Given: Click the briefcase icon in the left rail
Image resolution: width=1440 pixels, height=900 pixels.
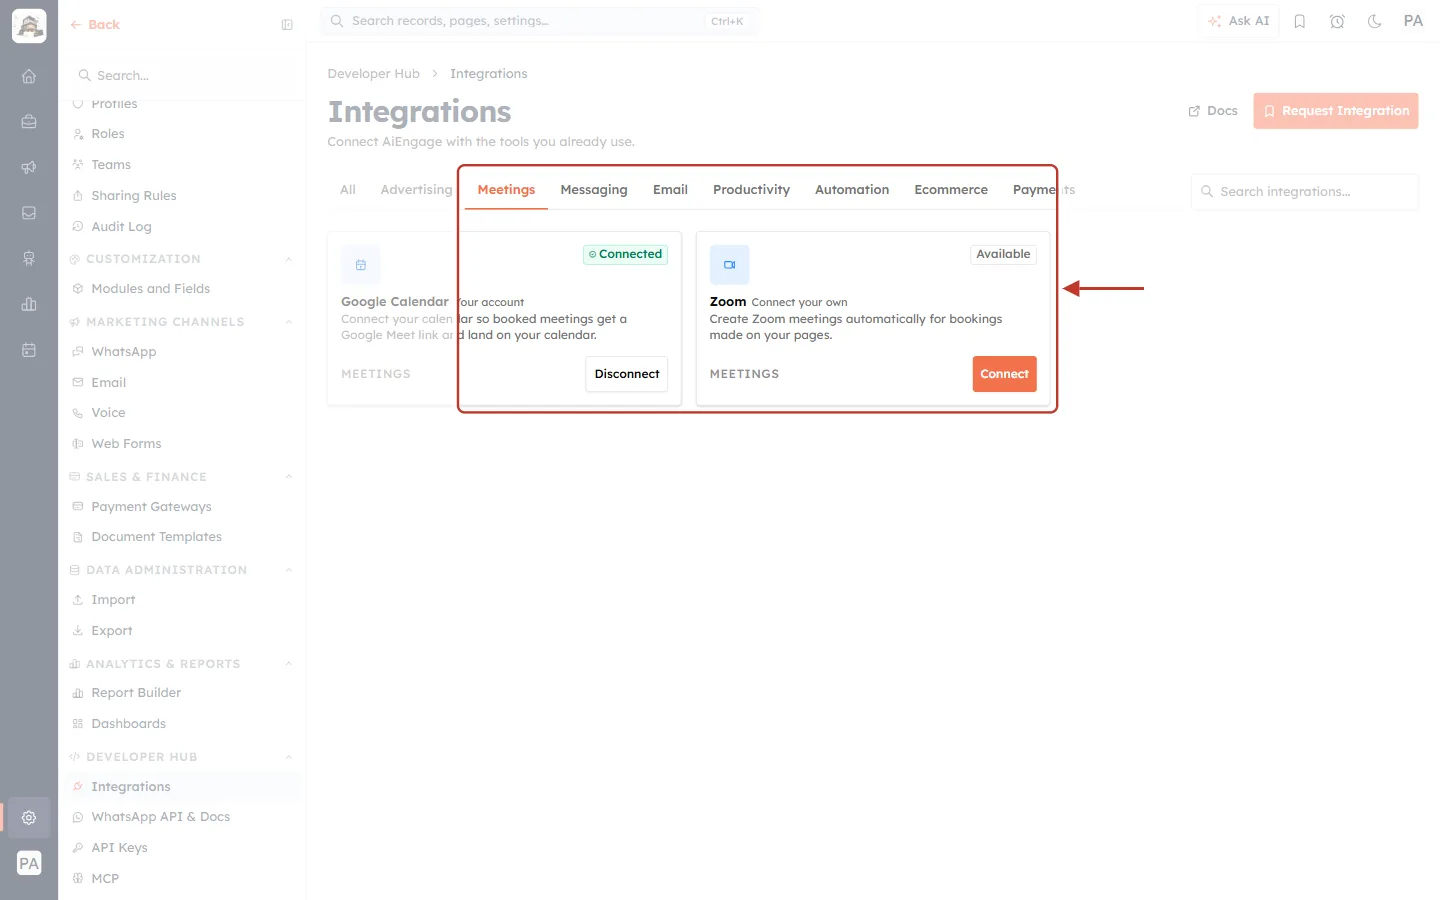Looking at the screenshot, I should click(x=29, y=122).
